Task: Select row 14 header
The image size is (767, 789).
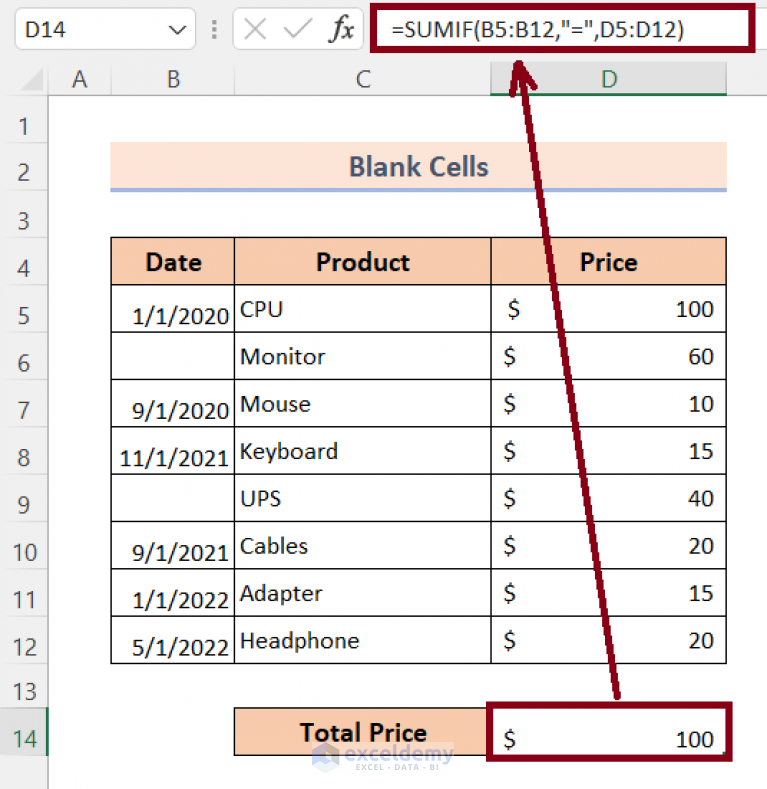Action: point(24,738)
